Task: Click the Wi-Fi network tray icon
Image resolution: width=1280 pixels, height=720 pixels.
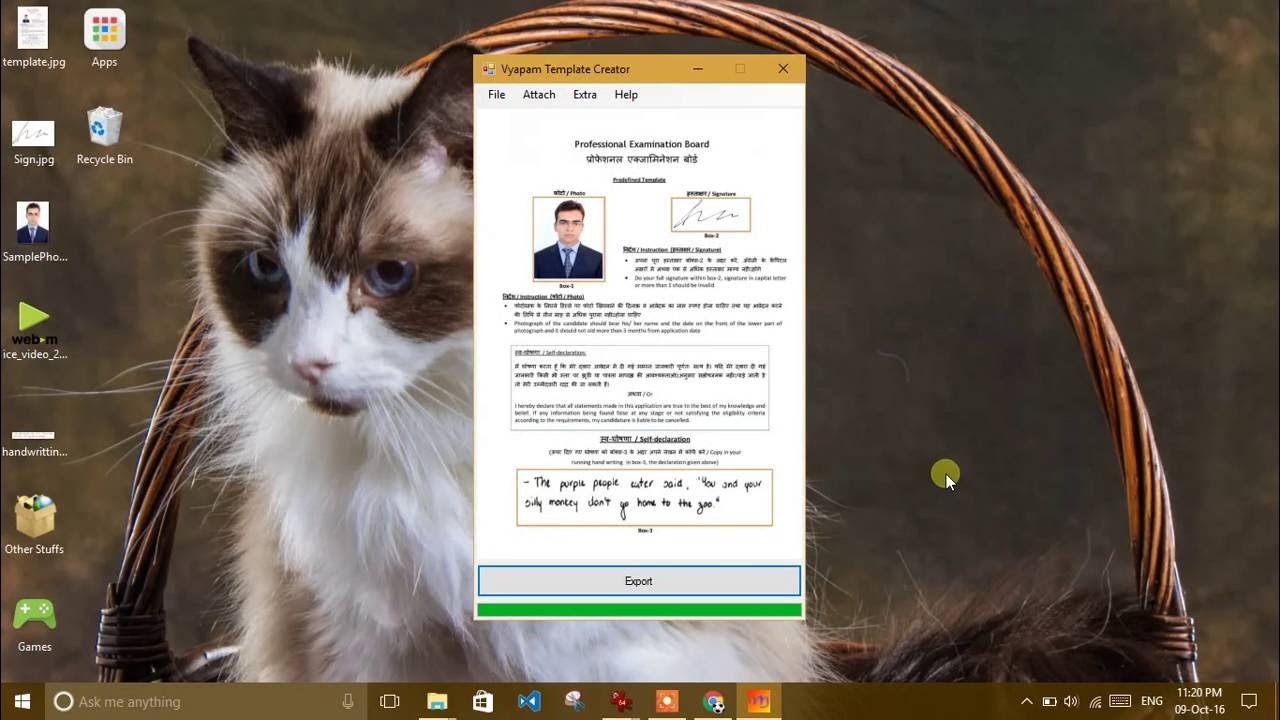Action: tap(1095, 702)
